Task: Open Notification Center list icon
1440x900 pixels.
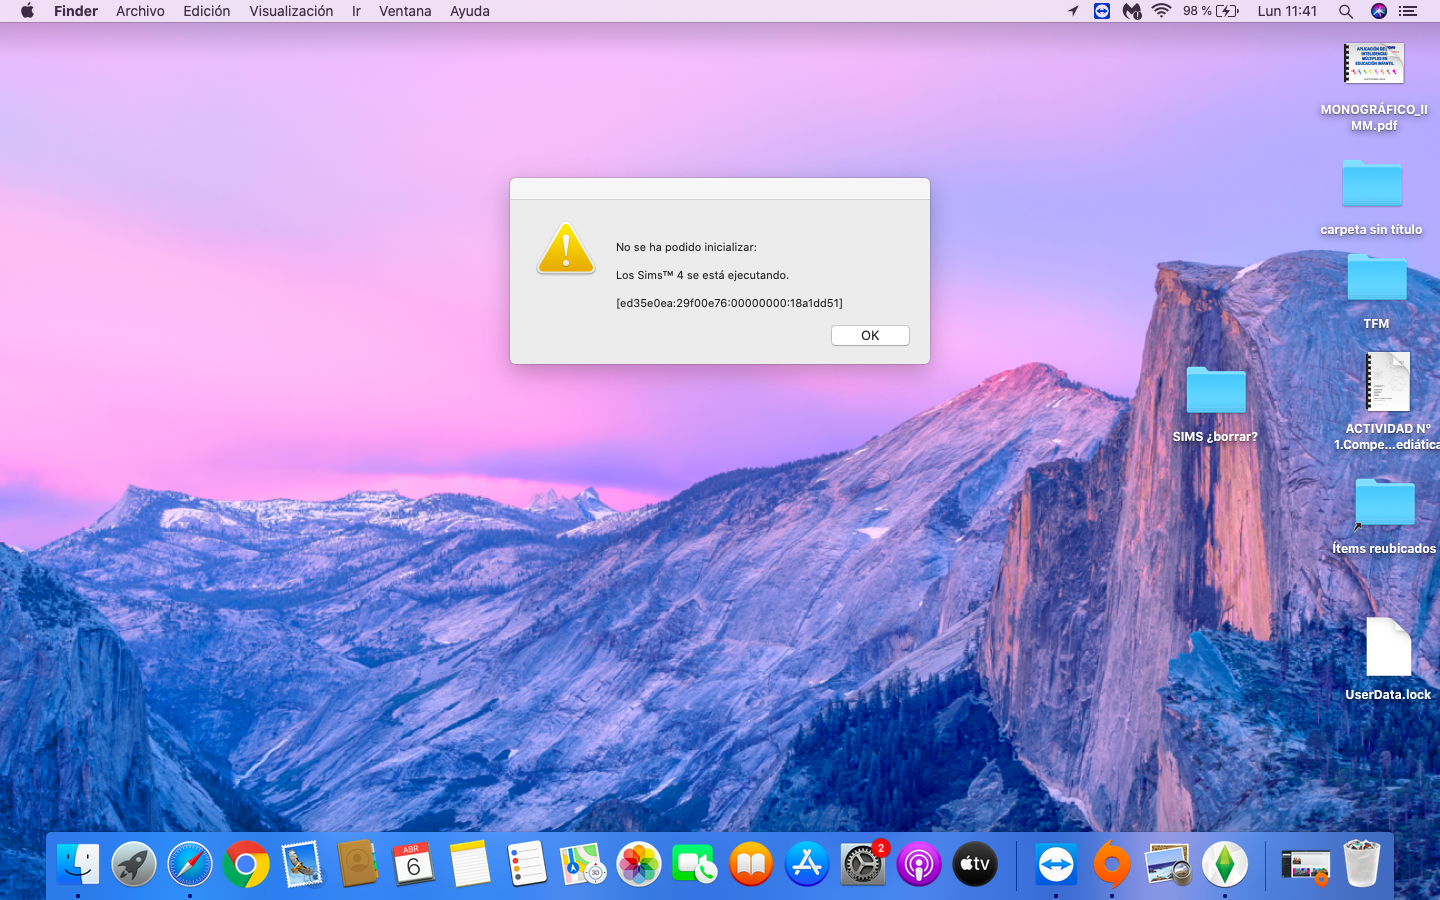Action: pos(1408,11)
